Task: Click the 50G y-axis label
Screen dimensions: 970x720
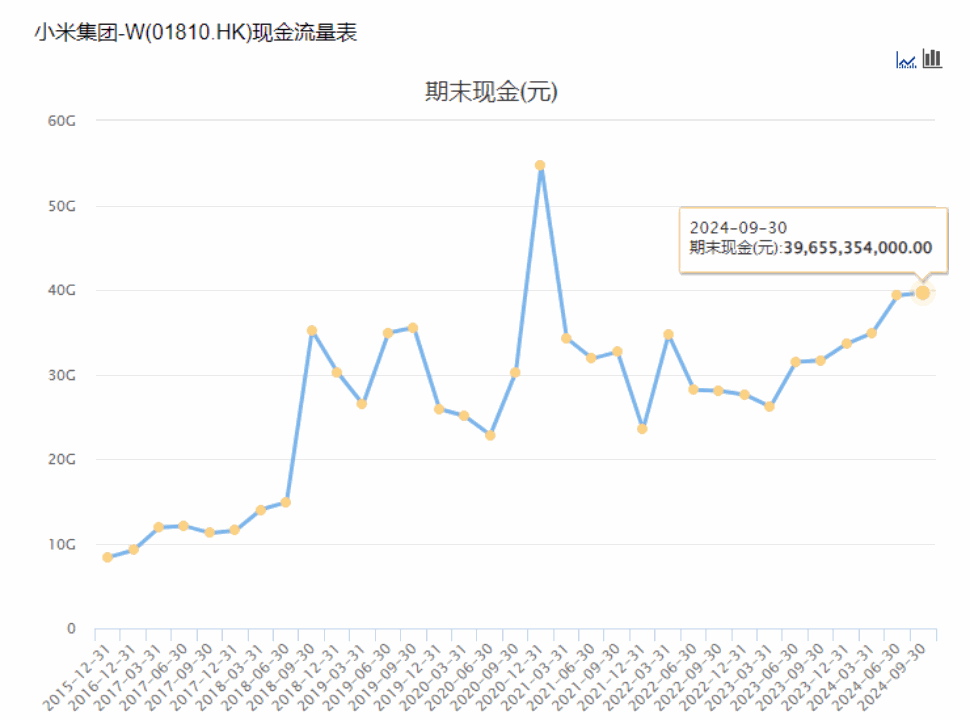Action: pos(61,206)
